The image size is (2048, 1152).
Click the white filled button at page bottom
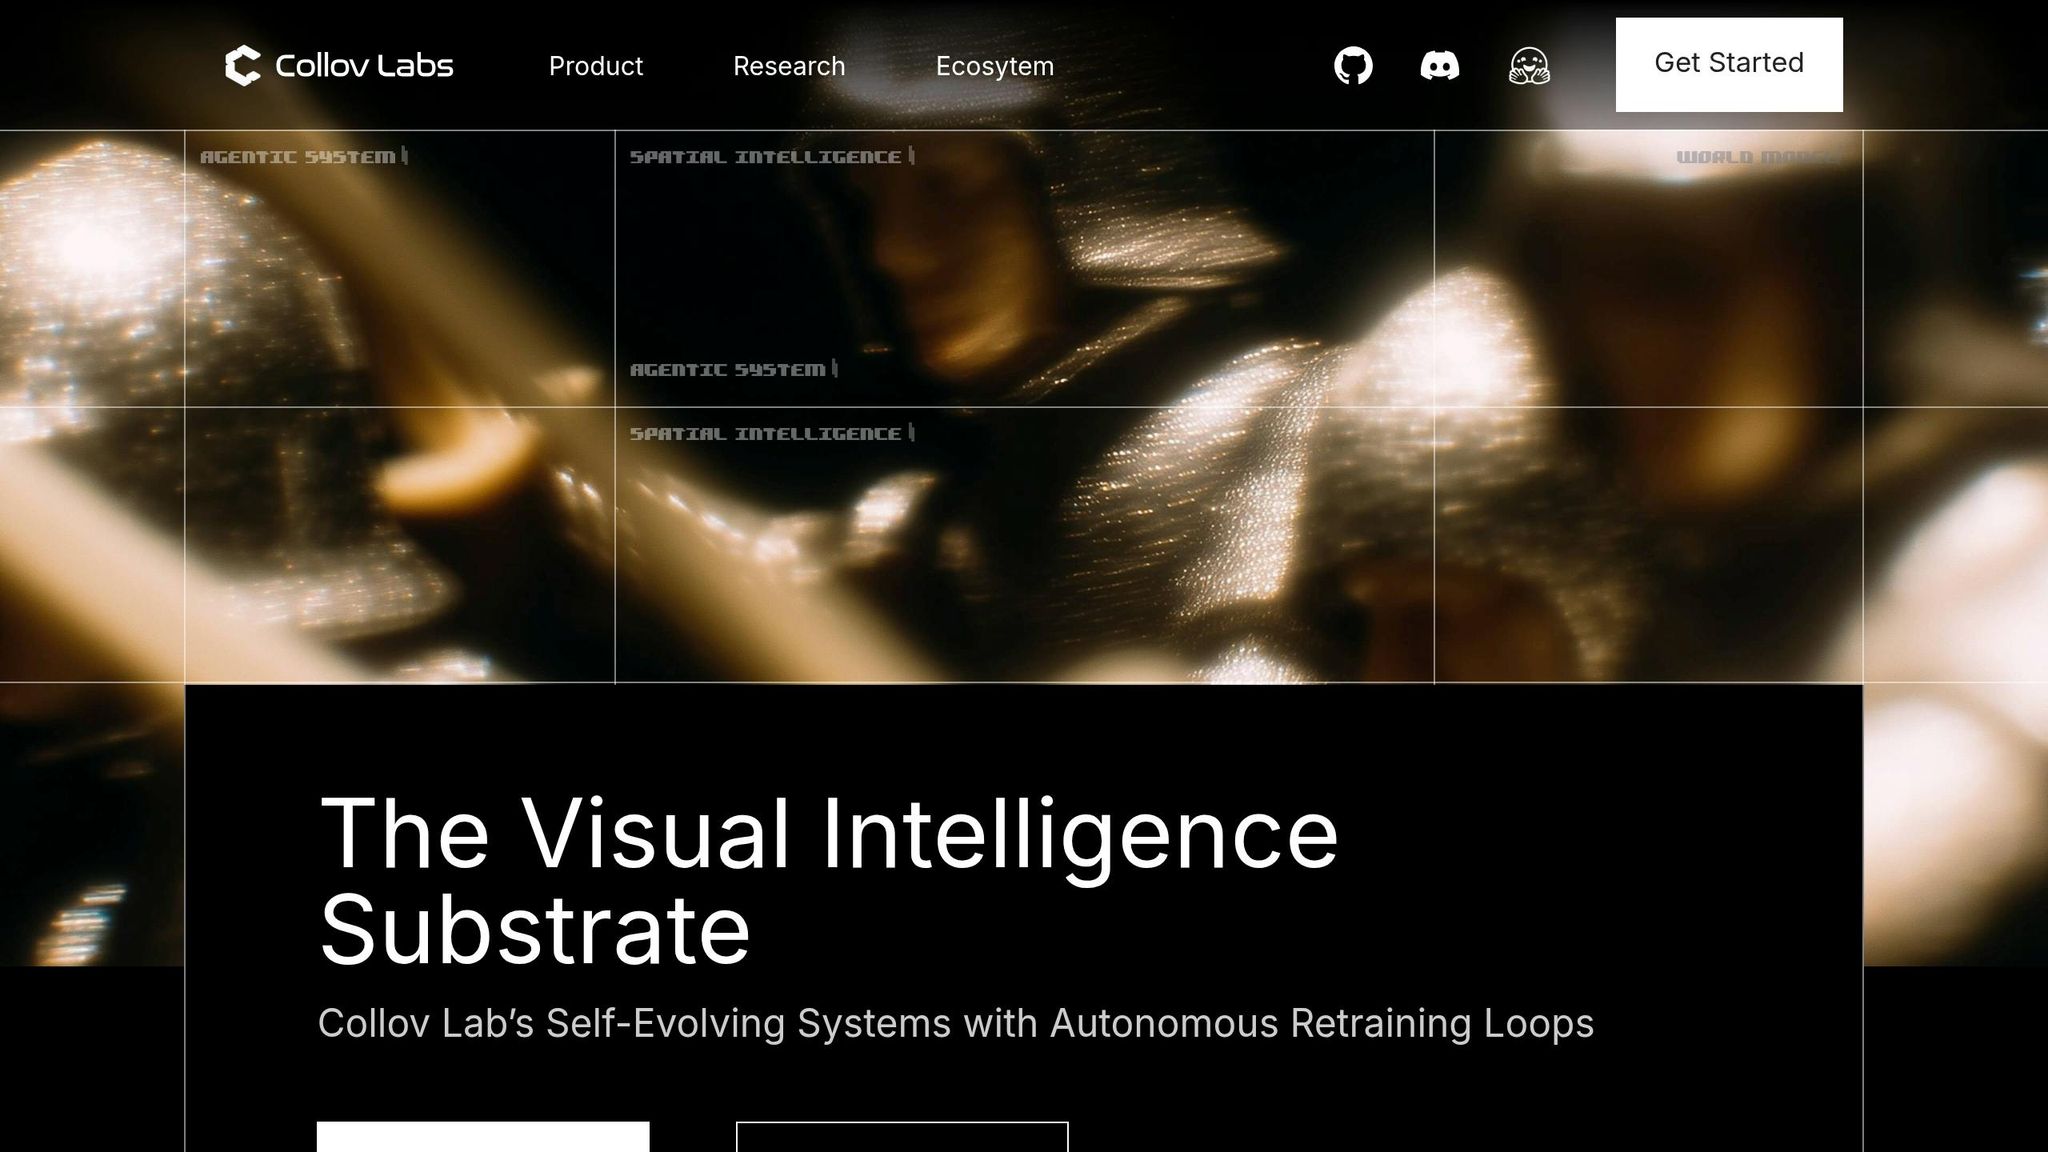click(483, 1137)
